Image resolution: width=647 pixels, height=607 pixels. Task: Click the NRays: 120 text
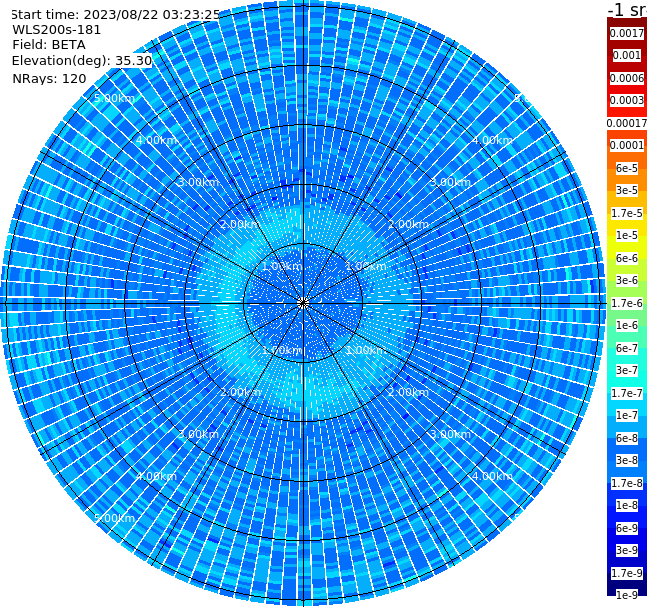pyautogui.click(x=49, y=78)
